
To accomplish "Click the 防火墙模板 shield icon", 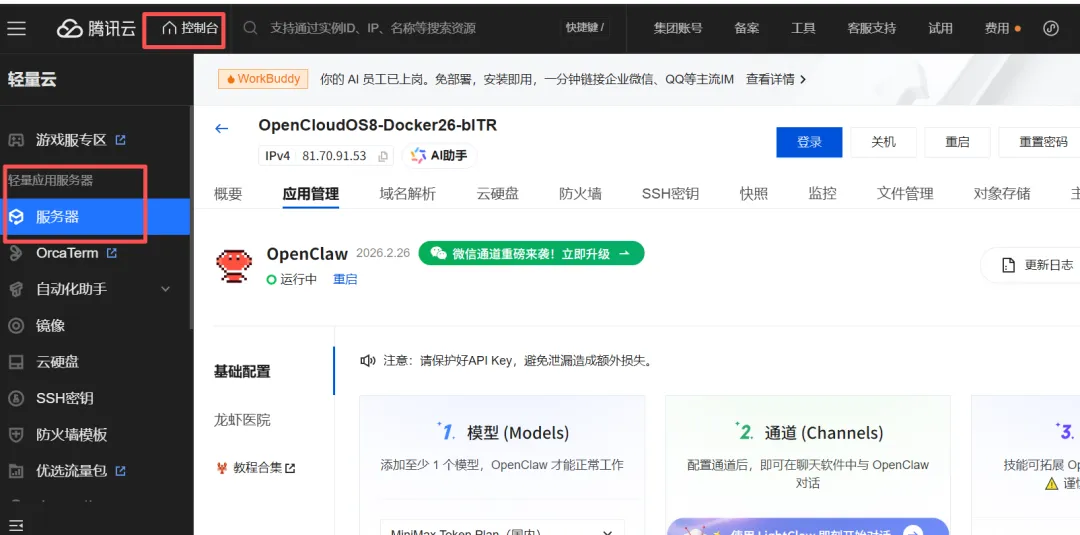I will tap(16, 435).
